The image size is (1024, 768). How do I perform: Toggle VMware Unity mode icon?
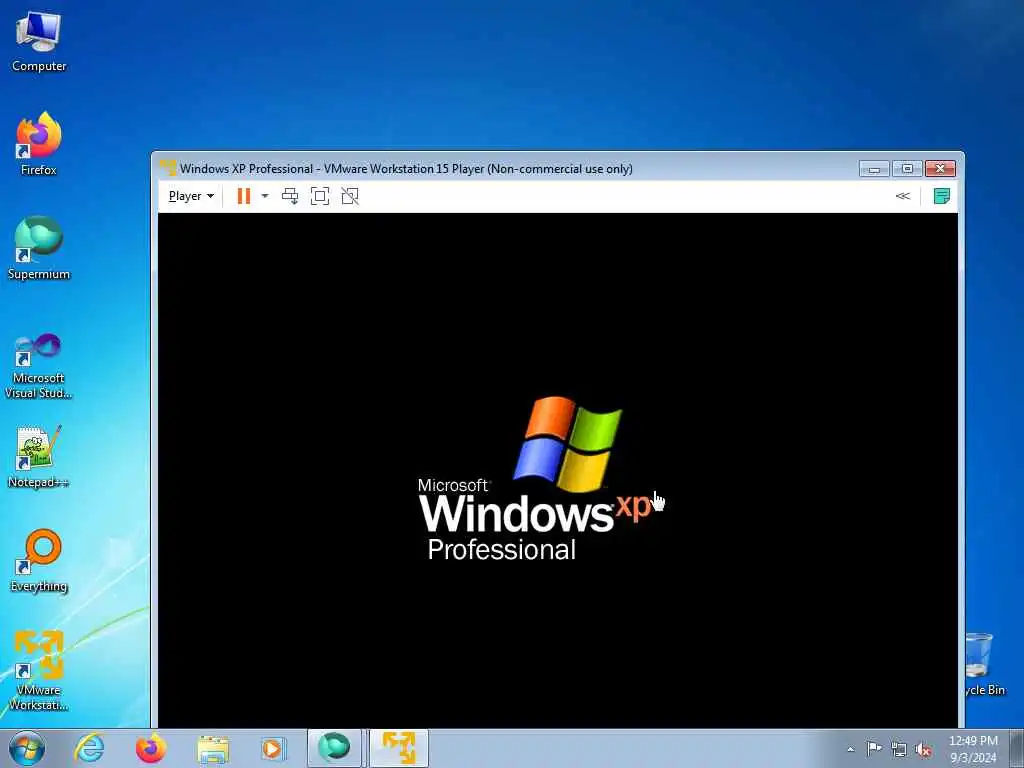point(350,196)
